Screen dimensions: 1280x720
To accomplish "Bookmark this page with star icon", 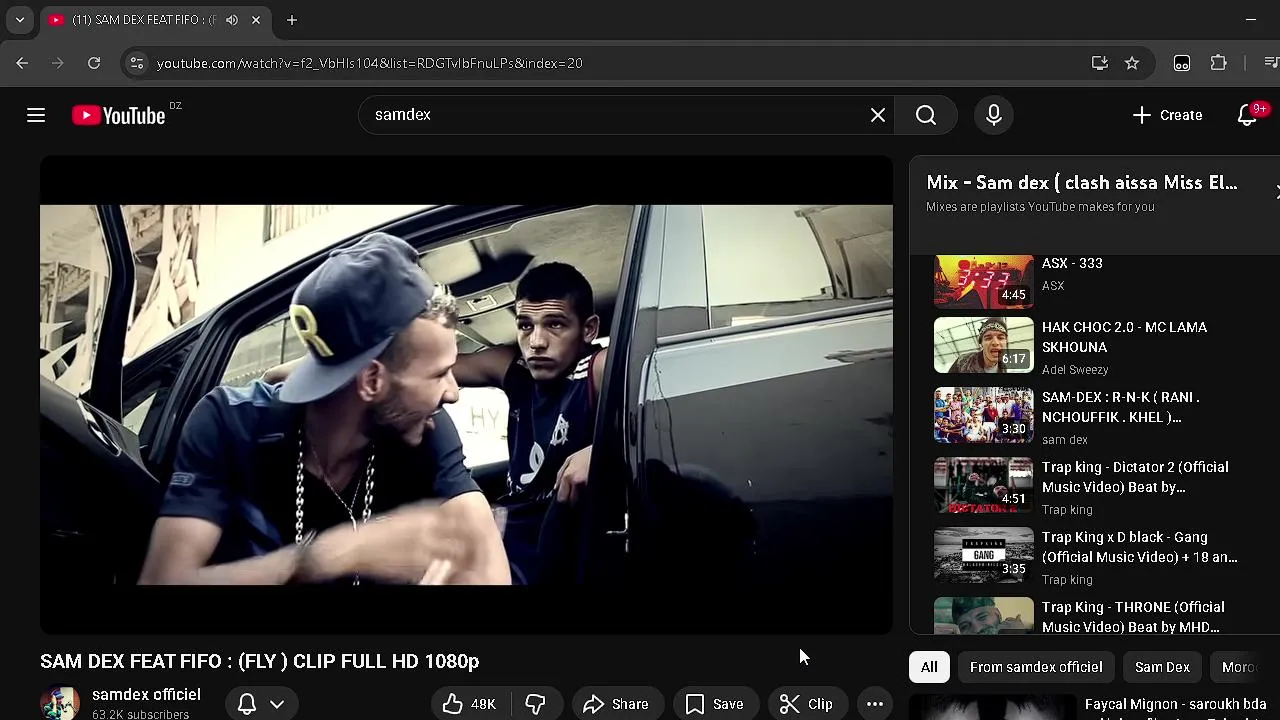I will coord(1132,63).
